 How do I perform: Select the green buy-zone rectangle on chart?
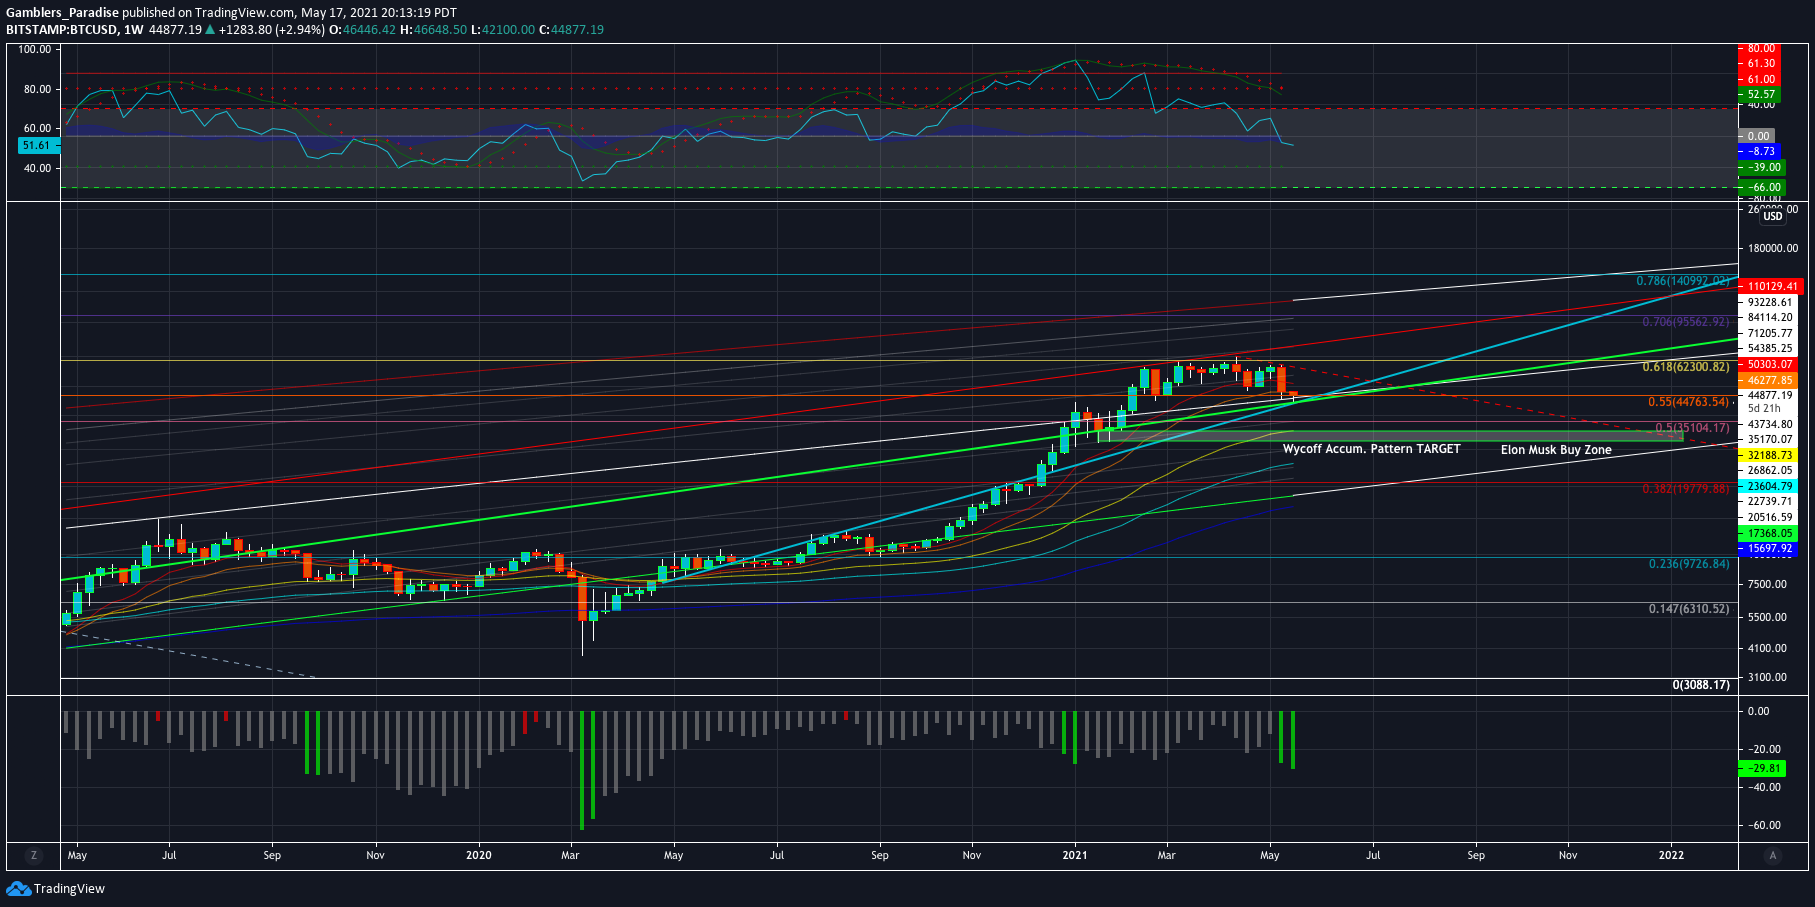coord(1390,436)
